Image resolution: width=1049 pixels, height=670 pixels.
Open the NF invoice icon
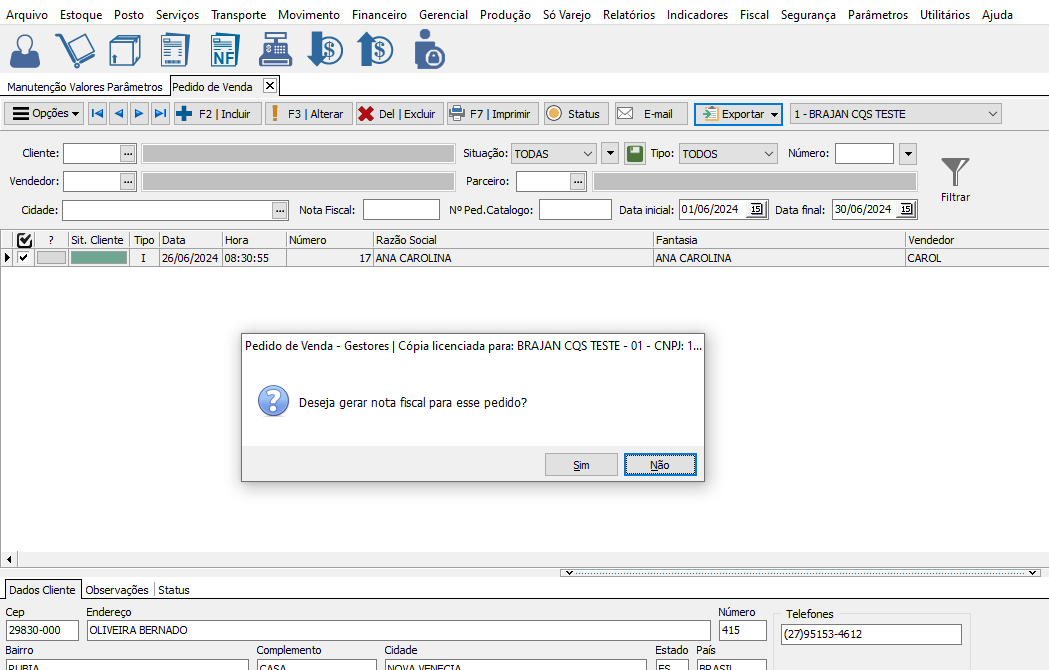click(x=224, y=50)
